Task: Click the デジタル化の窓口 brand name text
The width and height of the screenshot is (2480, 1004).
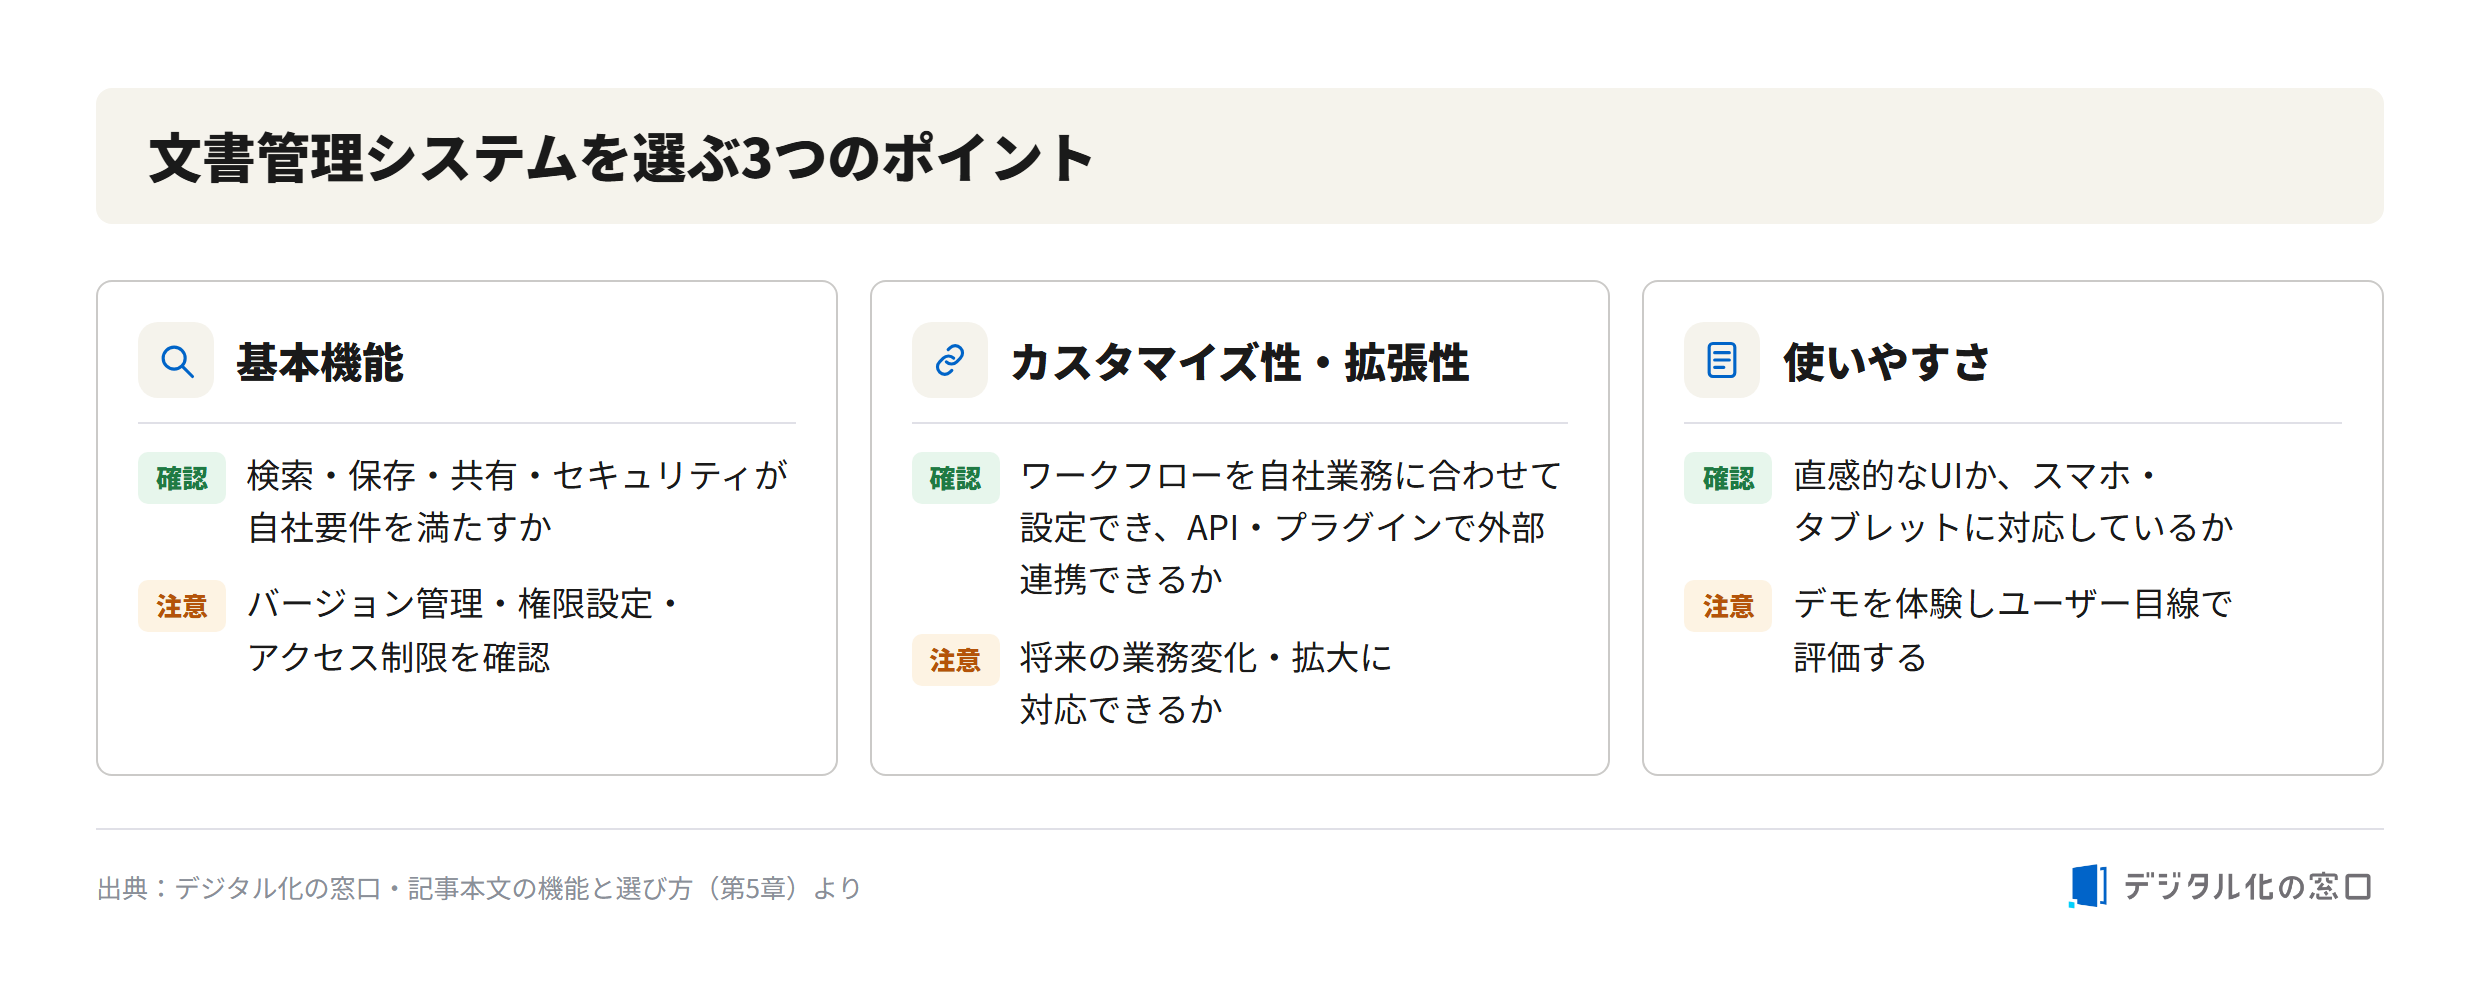Action: click(x=2247, y=887)
